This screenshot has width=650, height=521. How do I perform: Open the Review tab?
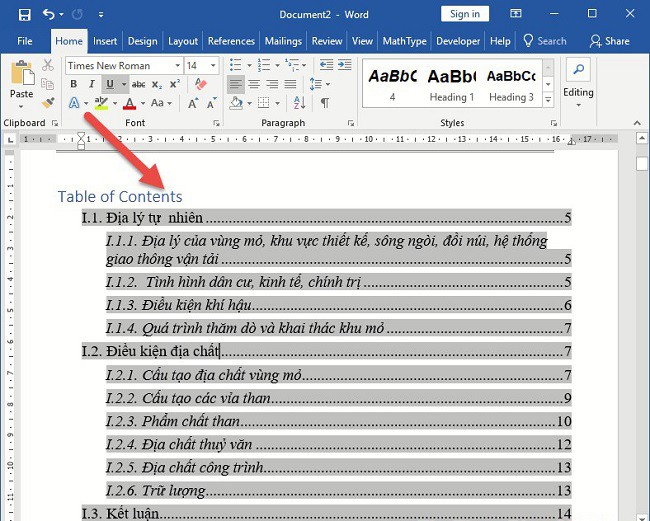coord(327,41)
